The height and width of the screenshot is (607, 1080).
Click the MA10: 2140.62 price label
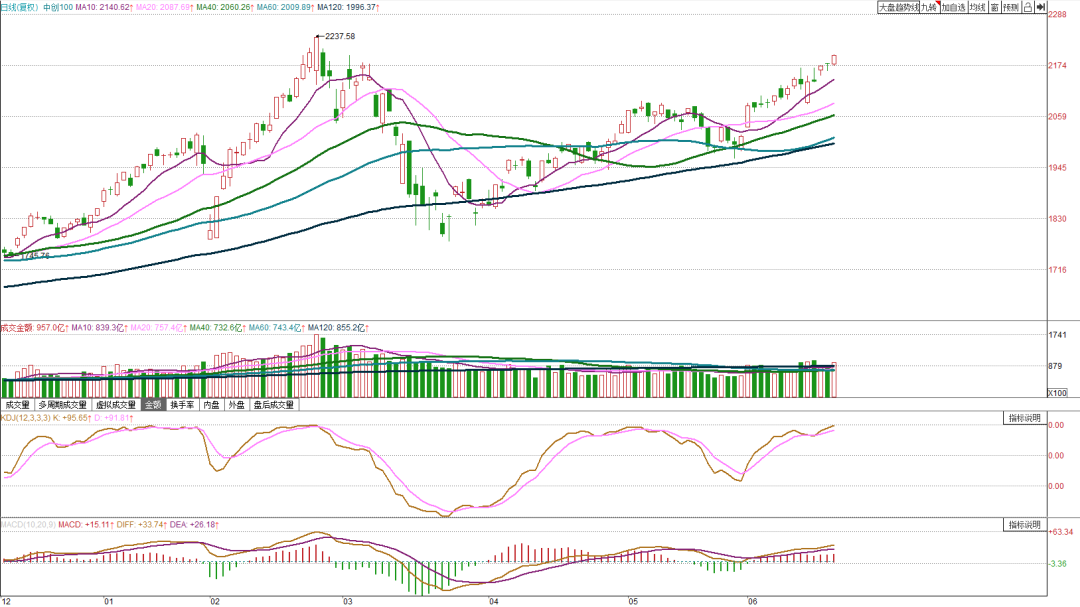pyautogui.click(x=103, y=7)
